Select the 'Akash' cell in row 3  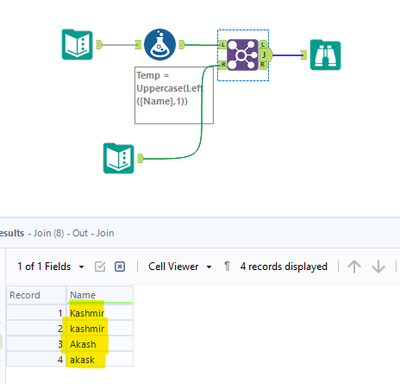(x=100, y=344)
